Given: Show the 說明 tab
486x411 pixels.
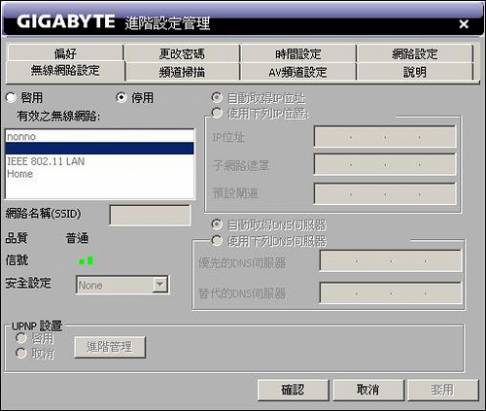Looking at the screenshot, I should point(415,72).
